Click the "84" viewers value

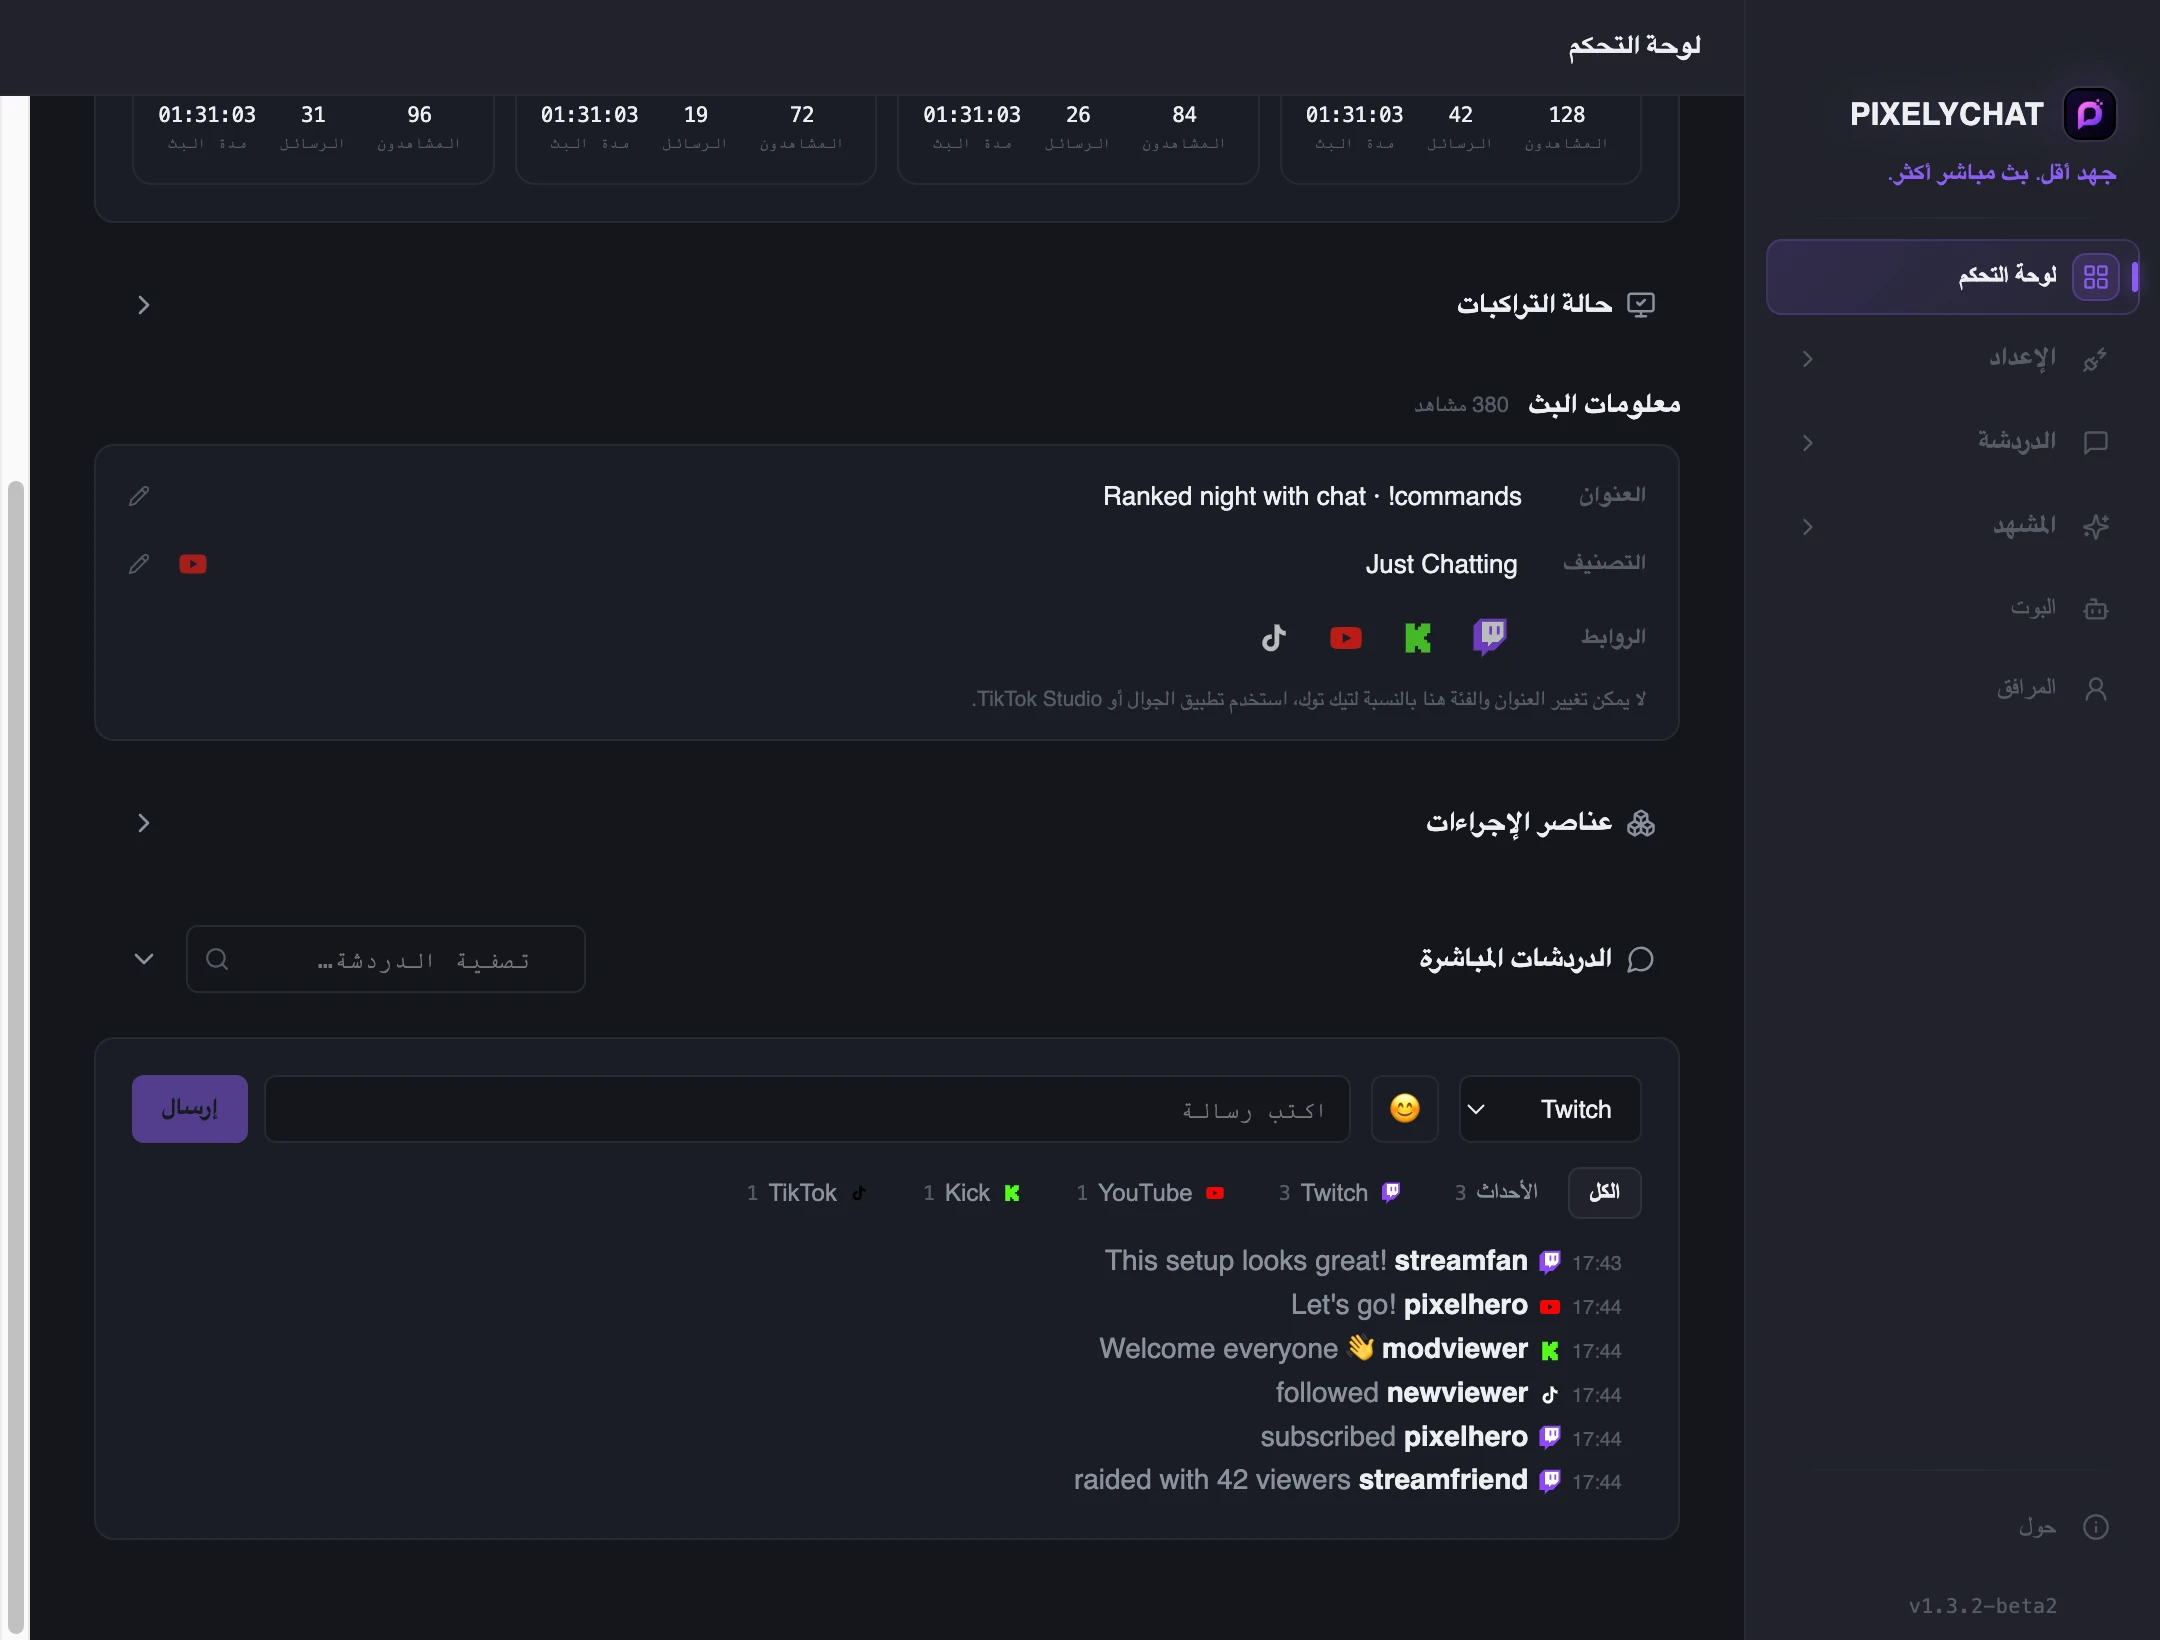pos(1184,115)
